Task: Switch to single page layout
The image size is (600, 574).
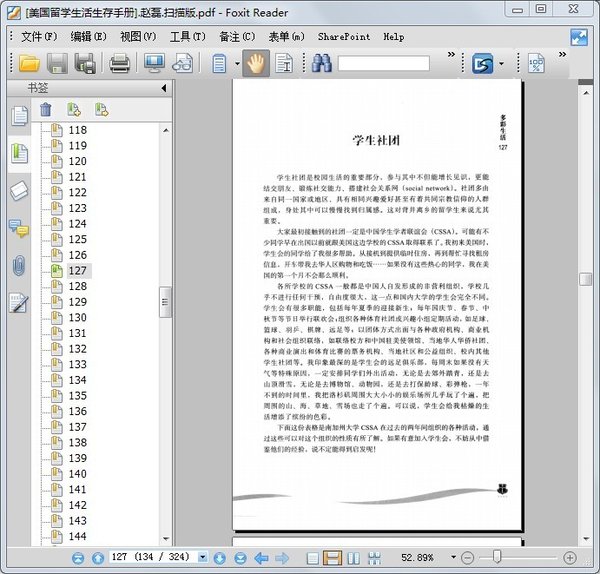Action: (313, 558)
